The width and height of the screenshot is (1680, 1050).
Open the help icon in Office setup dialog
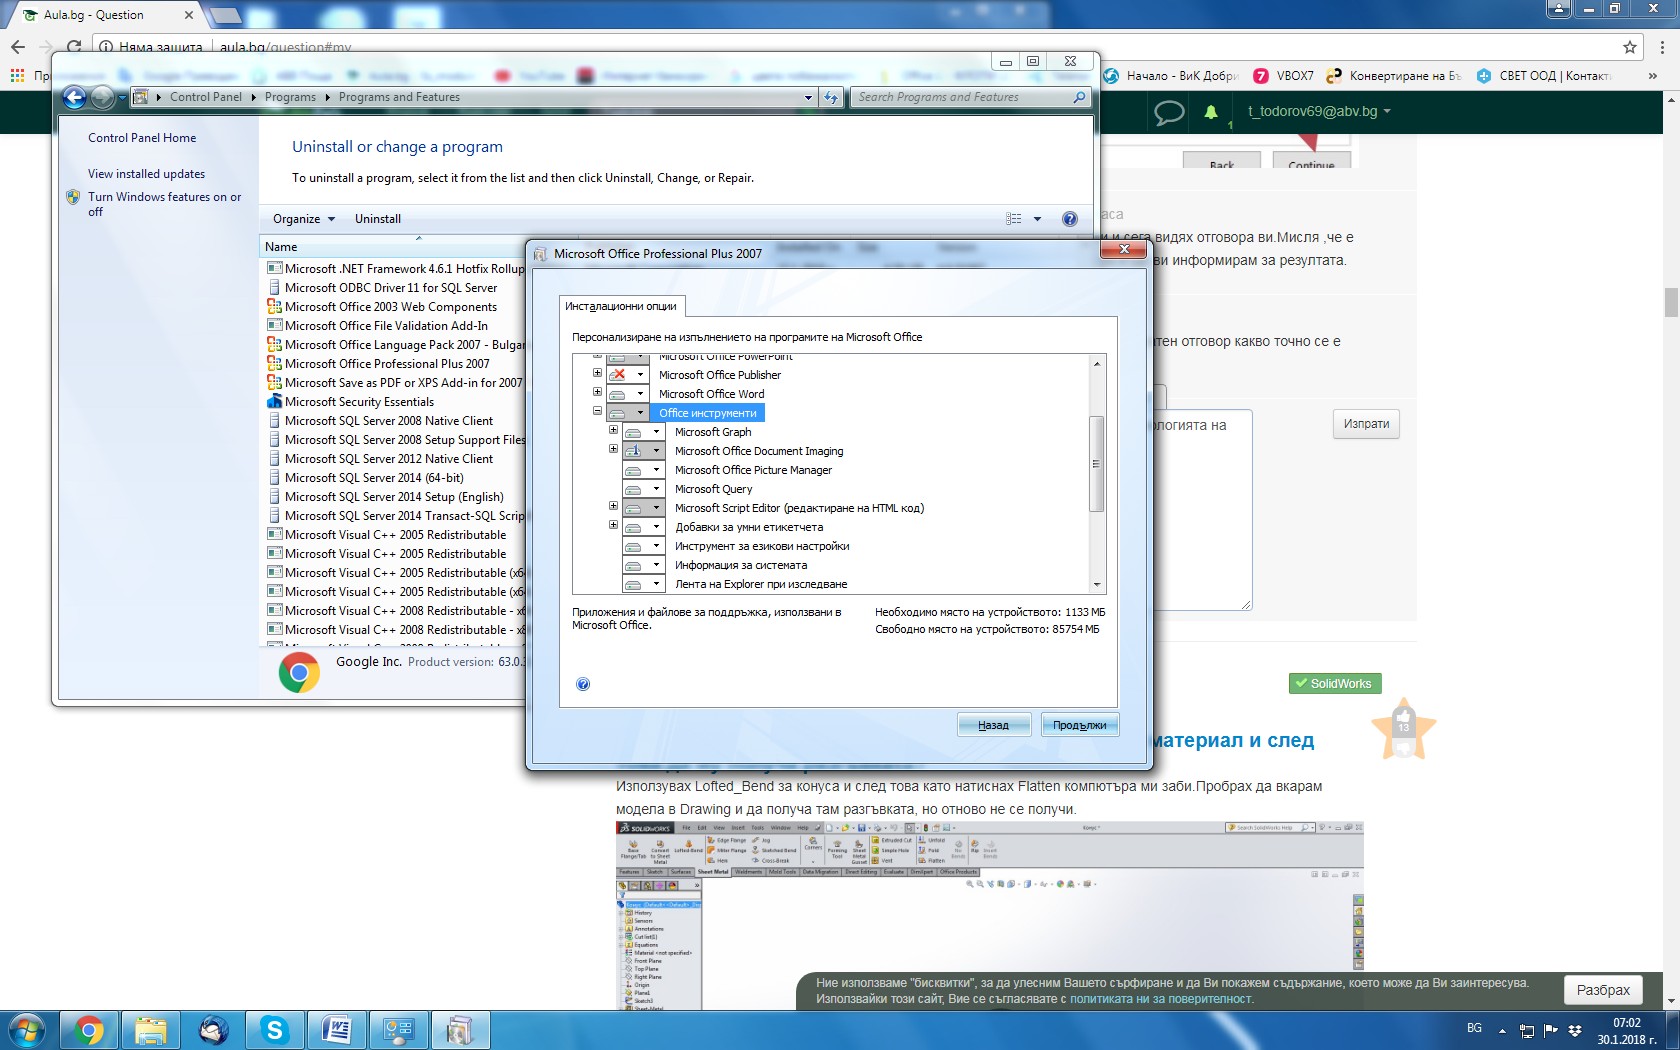click(583, 684)
